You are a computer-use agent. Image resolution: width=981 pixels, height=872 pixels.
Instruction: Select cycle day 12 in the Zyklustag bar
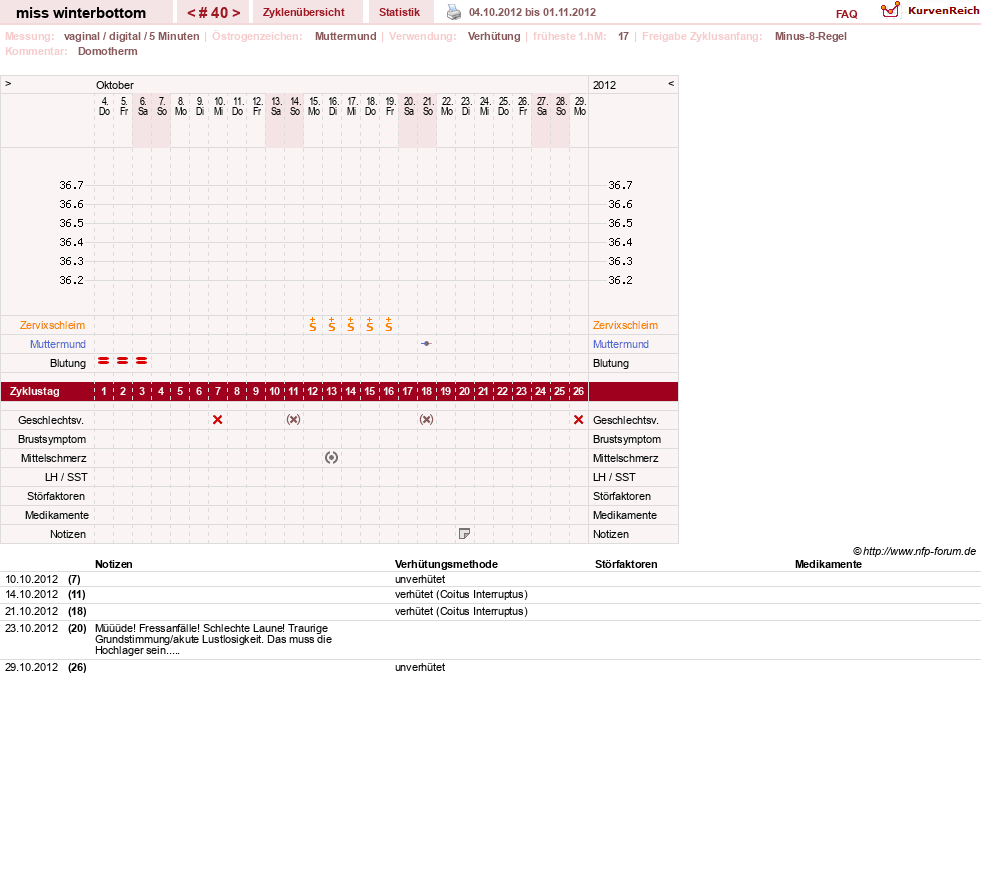[x=313, y=392]
